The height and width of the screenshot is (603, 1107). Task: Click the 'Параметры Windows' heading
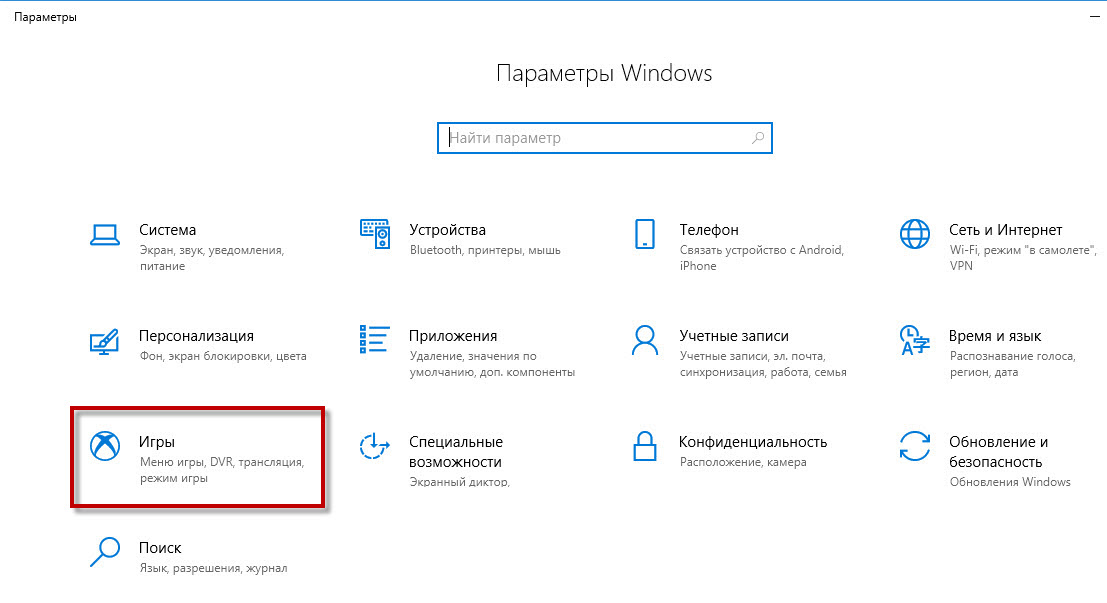[604, 73]
